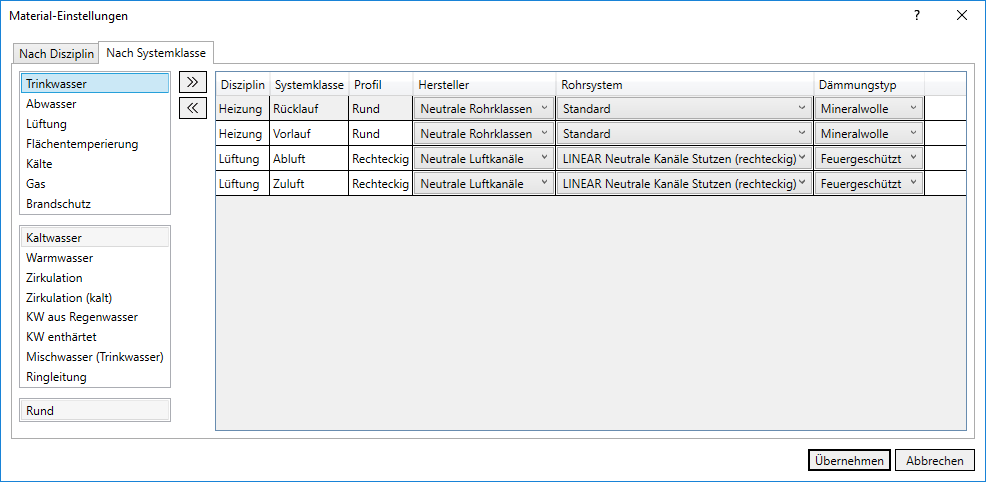Click the Vorlauf cell in the table
The height and width of the screenshot is (482, 986).
pos(309,134)
